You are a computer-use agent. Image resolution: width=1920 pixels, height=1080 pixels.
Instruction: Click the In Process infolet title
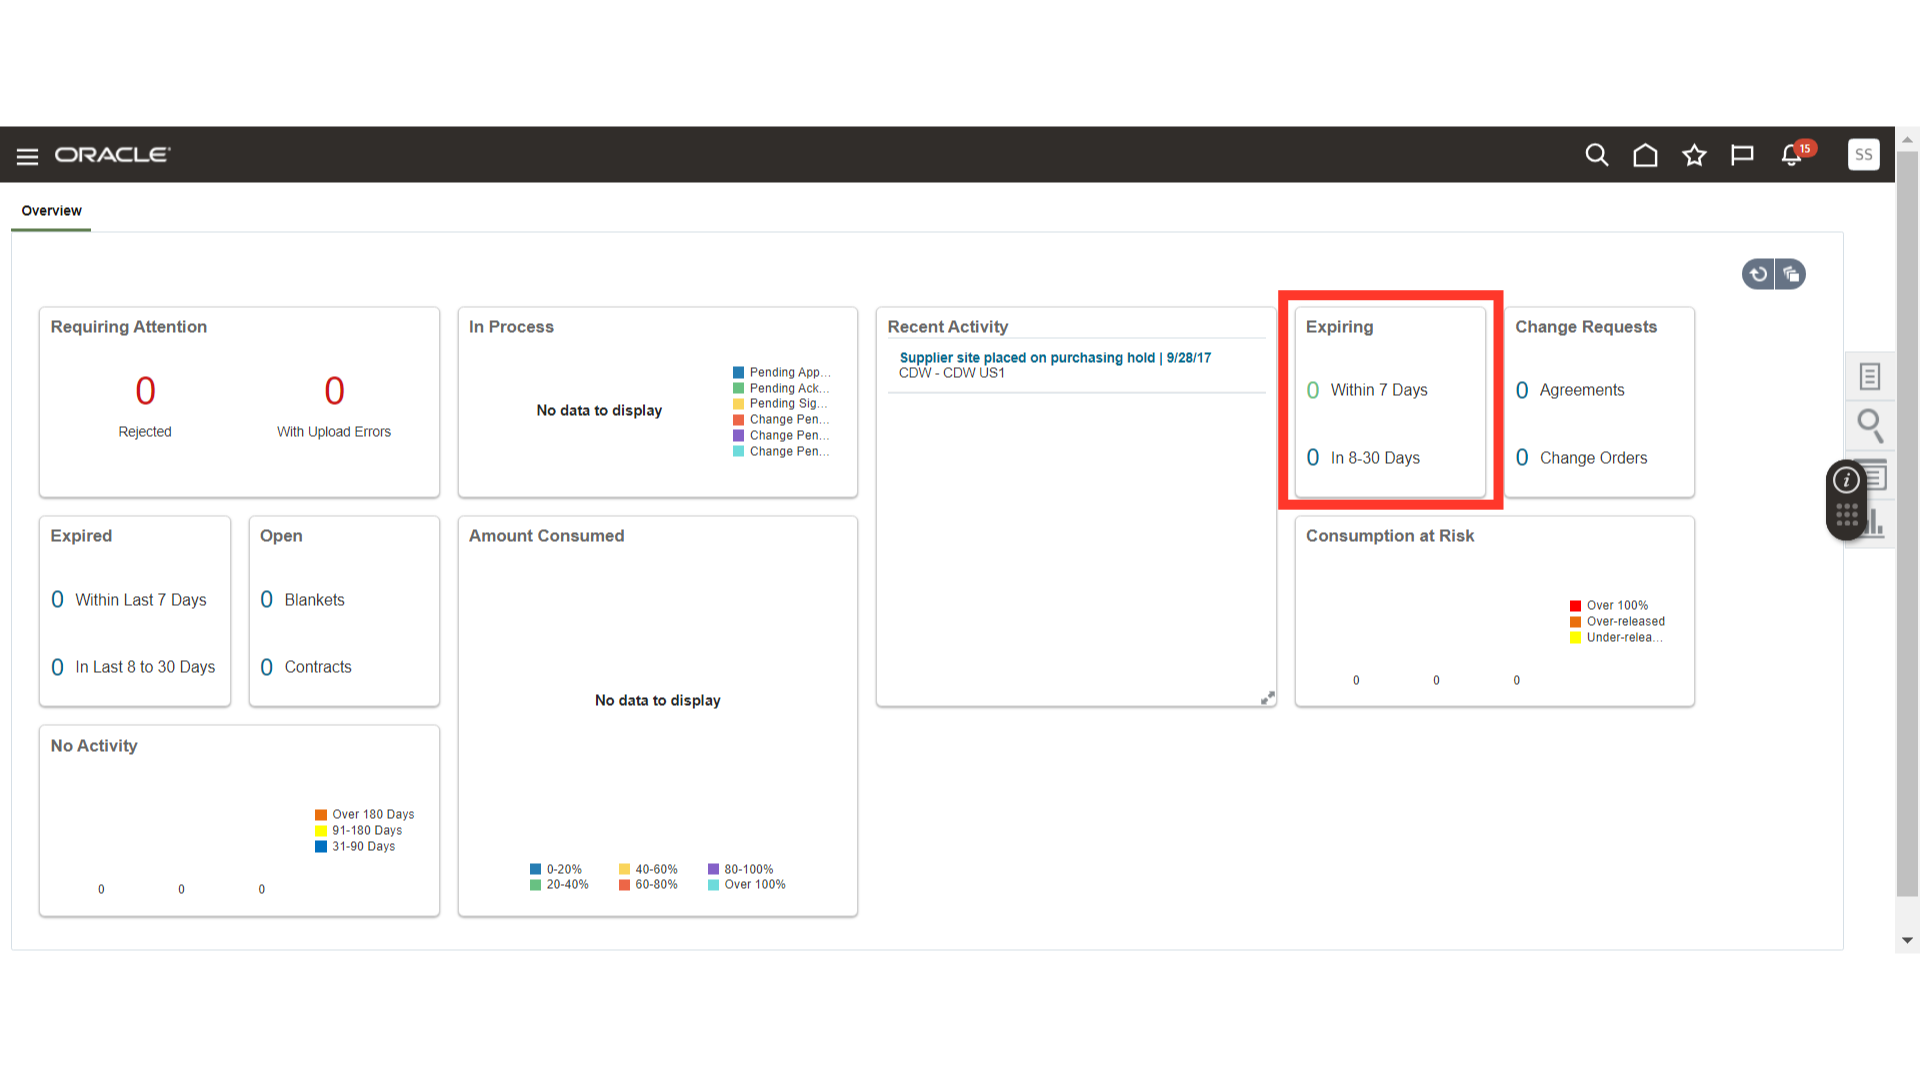511,327
